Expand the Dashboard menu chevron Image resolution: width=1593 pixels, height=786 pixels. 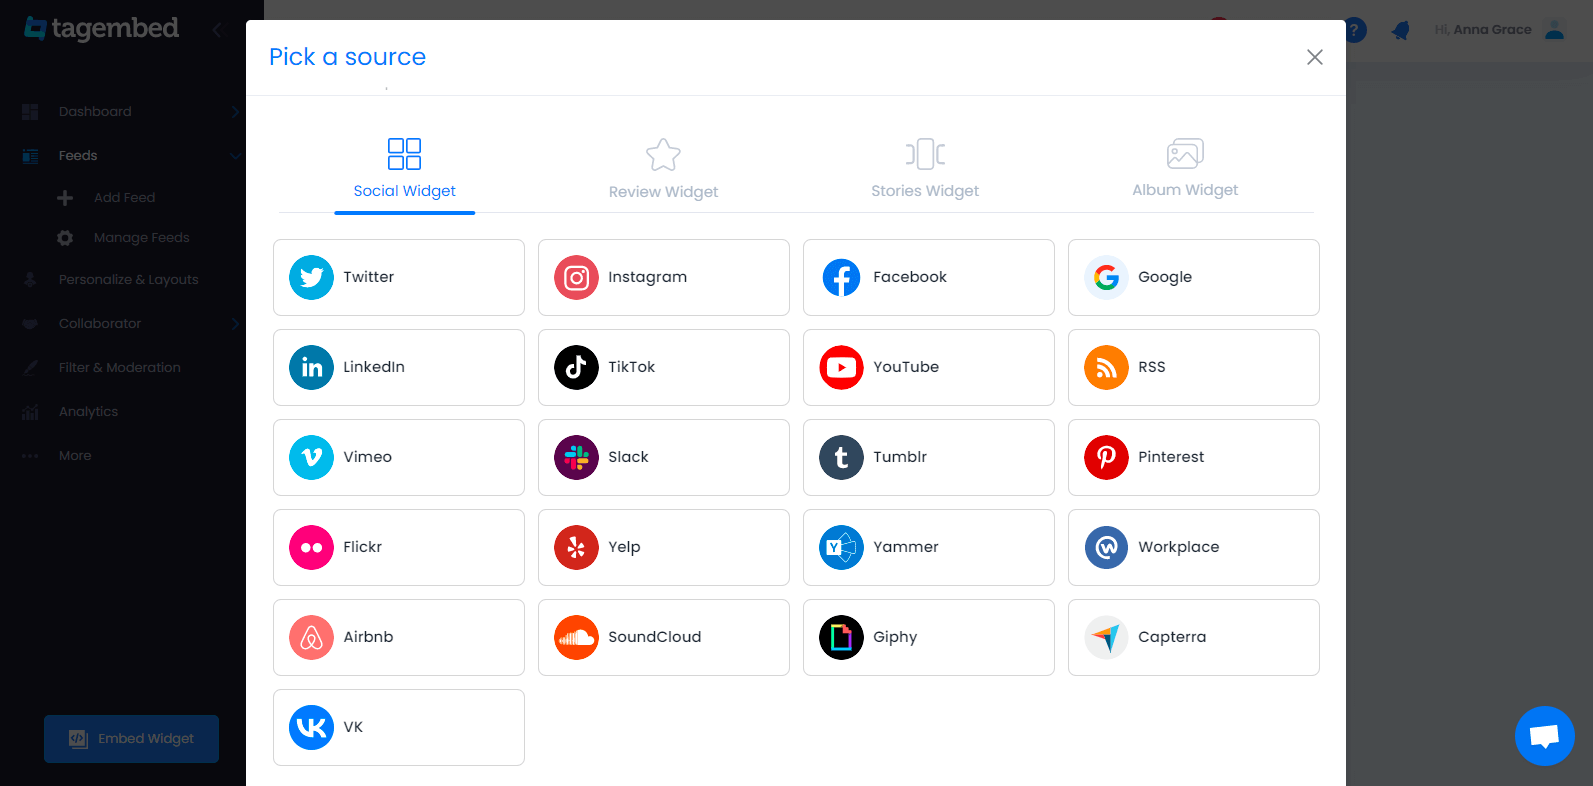point(235,111)
